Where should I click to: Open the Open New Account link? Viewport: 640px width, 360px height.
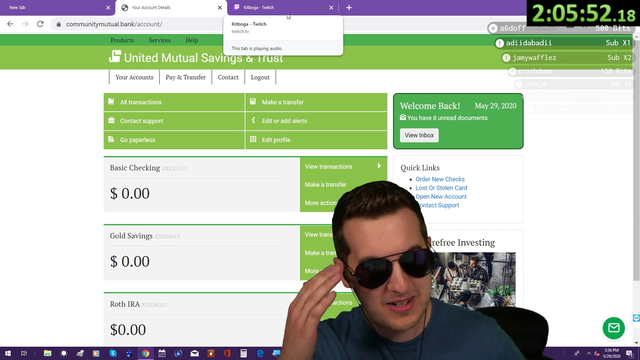pyautogui.click(x=441, y=196)
